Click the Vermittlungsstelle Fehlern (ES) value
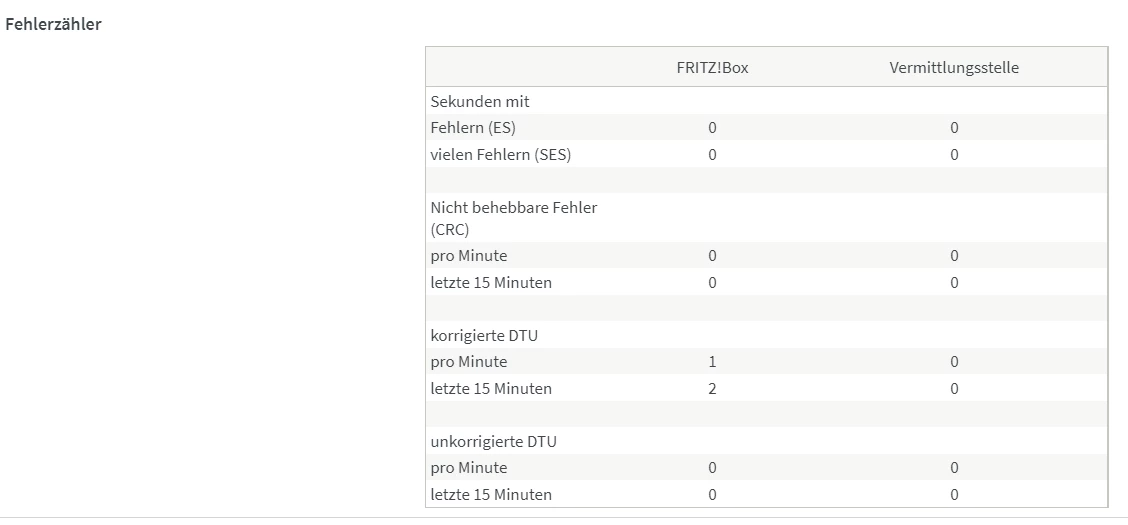This screenshot has width=1128, height=525. click(954, 128)
